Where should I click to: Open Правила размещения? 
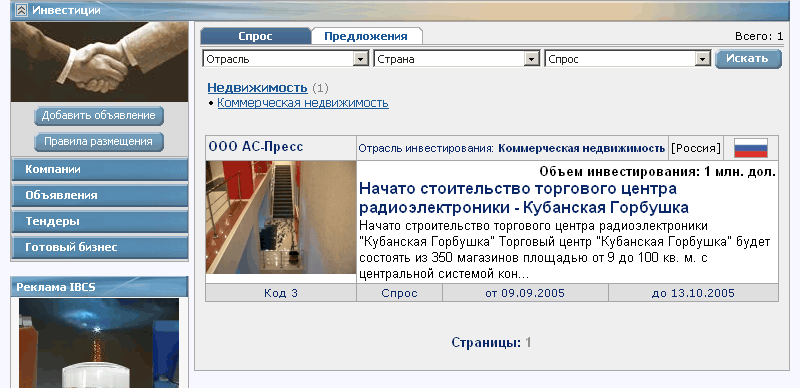point(98,142)
